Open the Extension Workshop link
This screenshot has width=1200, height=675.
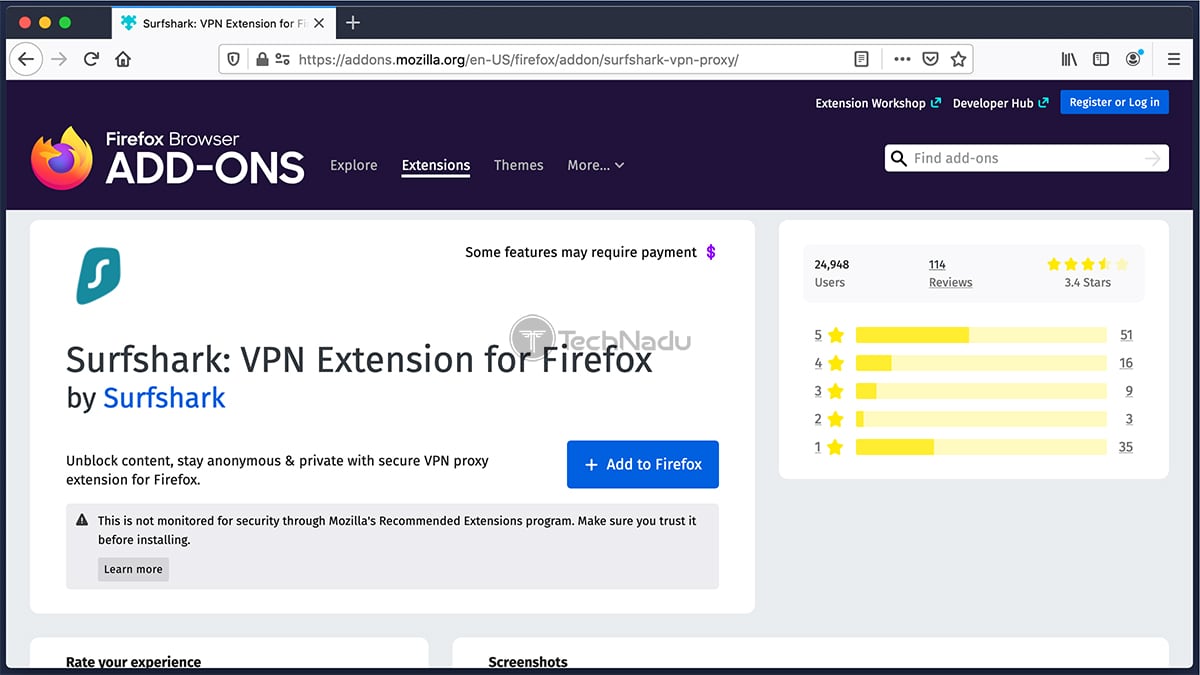pyautogui.click(x=878, y=103)
